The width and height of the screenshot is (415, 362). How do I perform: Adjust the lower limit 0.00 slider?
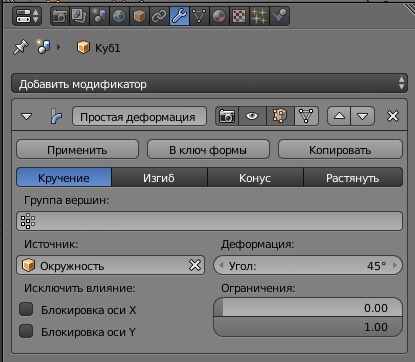(308, 307)
